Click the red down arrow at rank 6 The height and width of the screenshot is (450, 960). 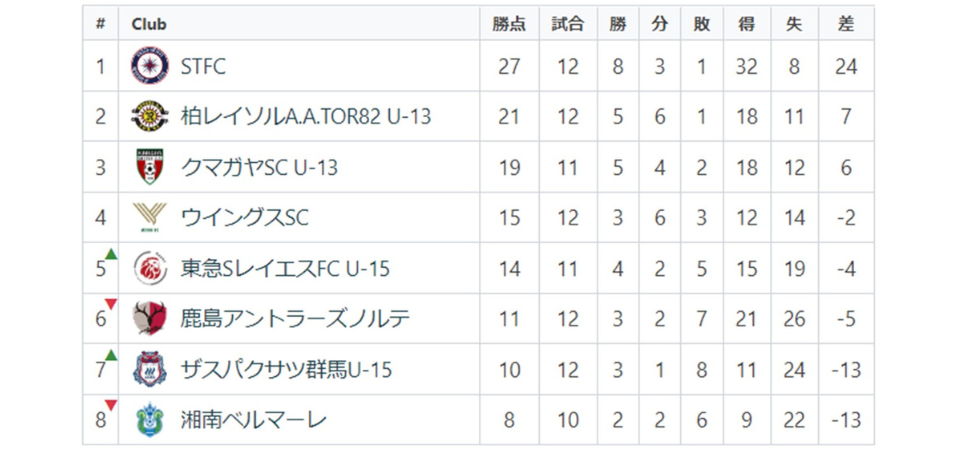point(111,304)
